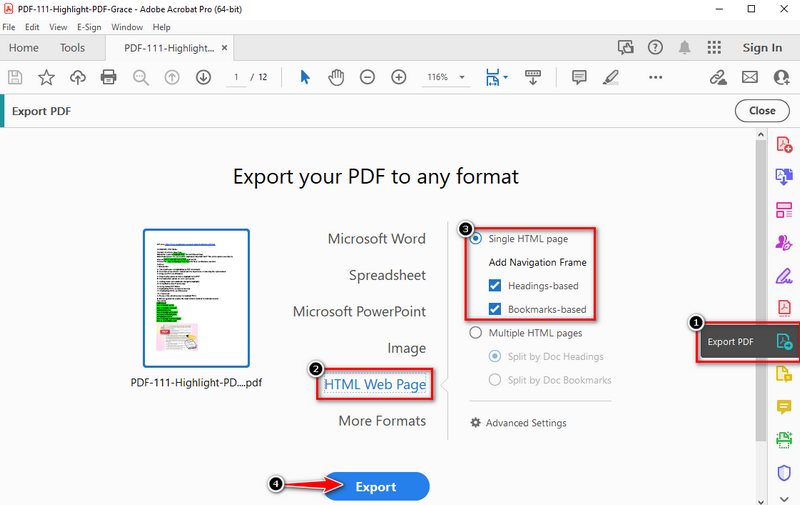This screenshot has width=800, height=505.
Task: Open more tools ellipsis menu
Action: click(x=656, y=77)
